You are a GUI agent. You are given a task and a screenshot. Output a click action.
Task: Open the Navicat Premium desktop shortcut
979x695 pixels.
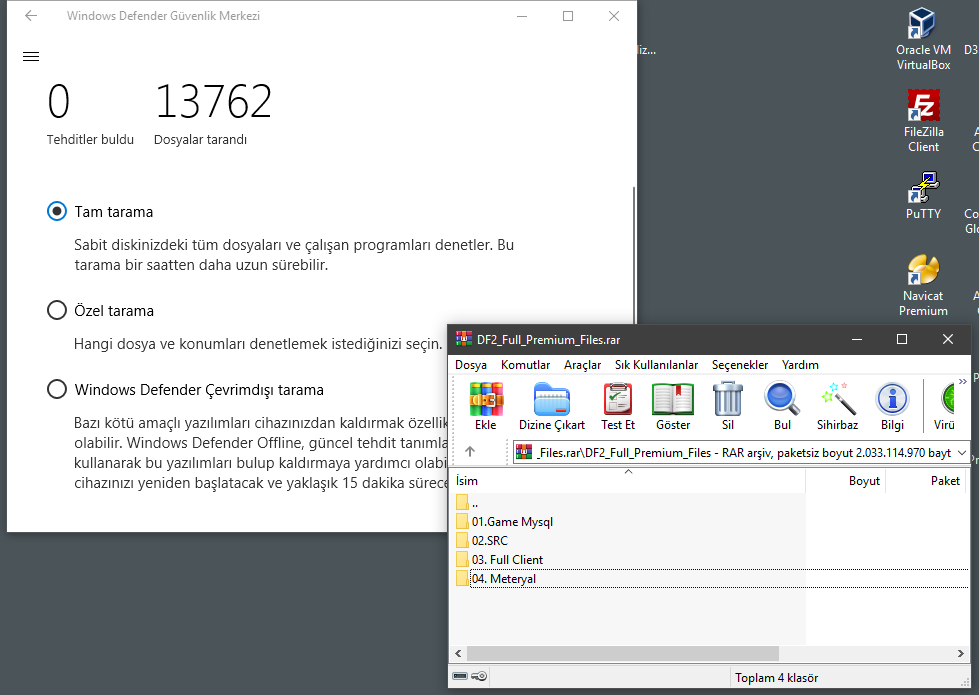923,285
